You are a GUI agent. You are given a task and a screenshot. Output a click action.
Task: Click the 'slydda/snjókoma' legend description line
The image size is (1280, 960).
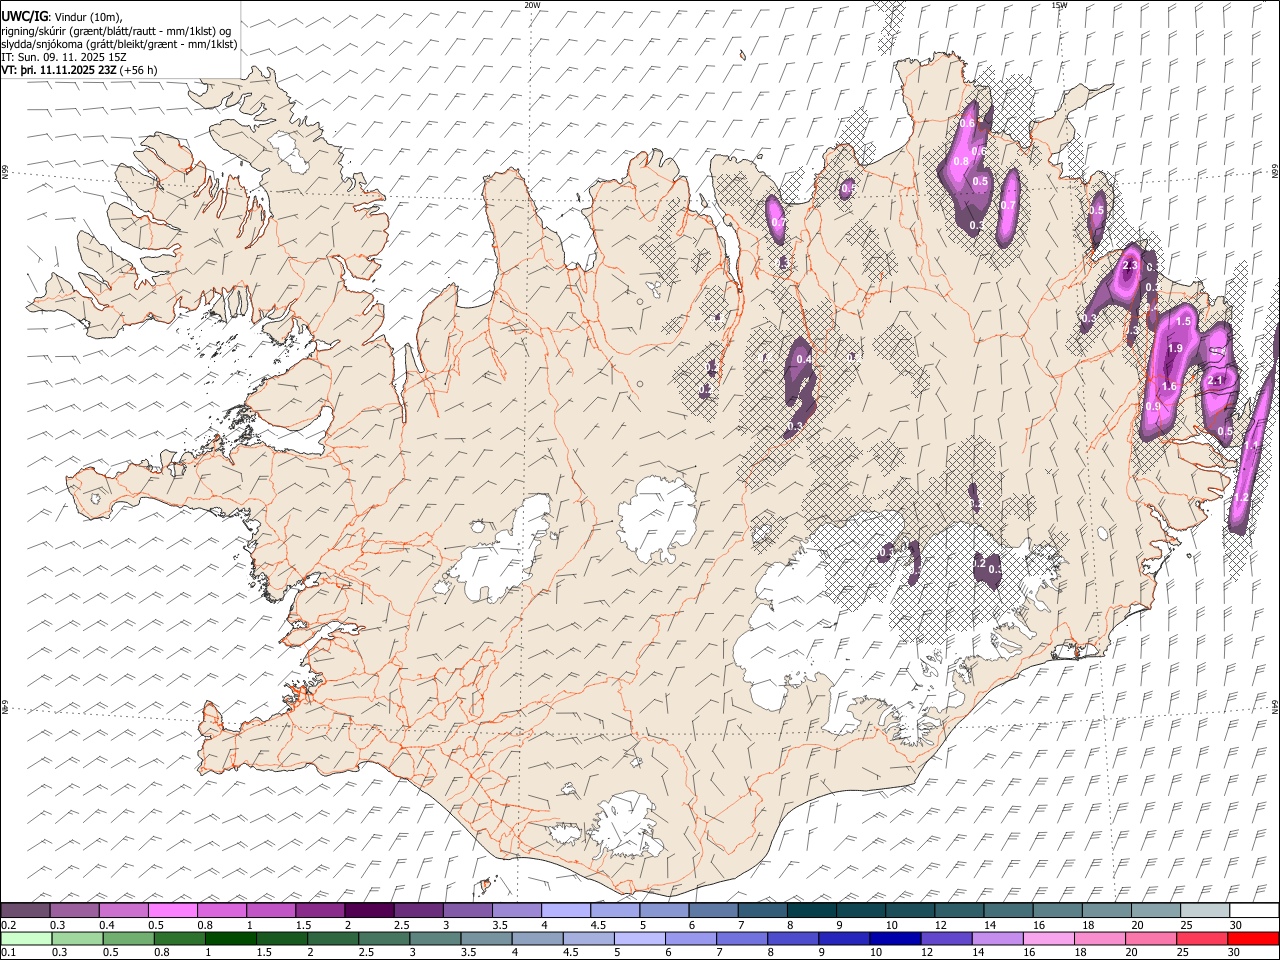click(x=120, y=44)
